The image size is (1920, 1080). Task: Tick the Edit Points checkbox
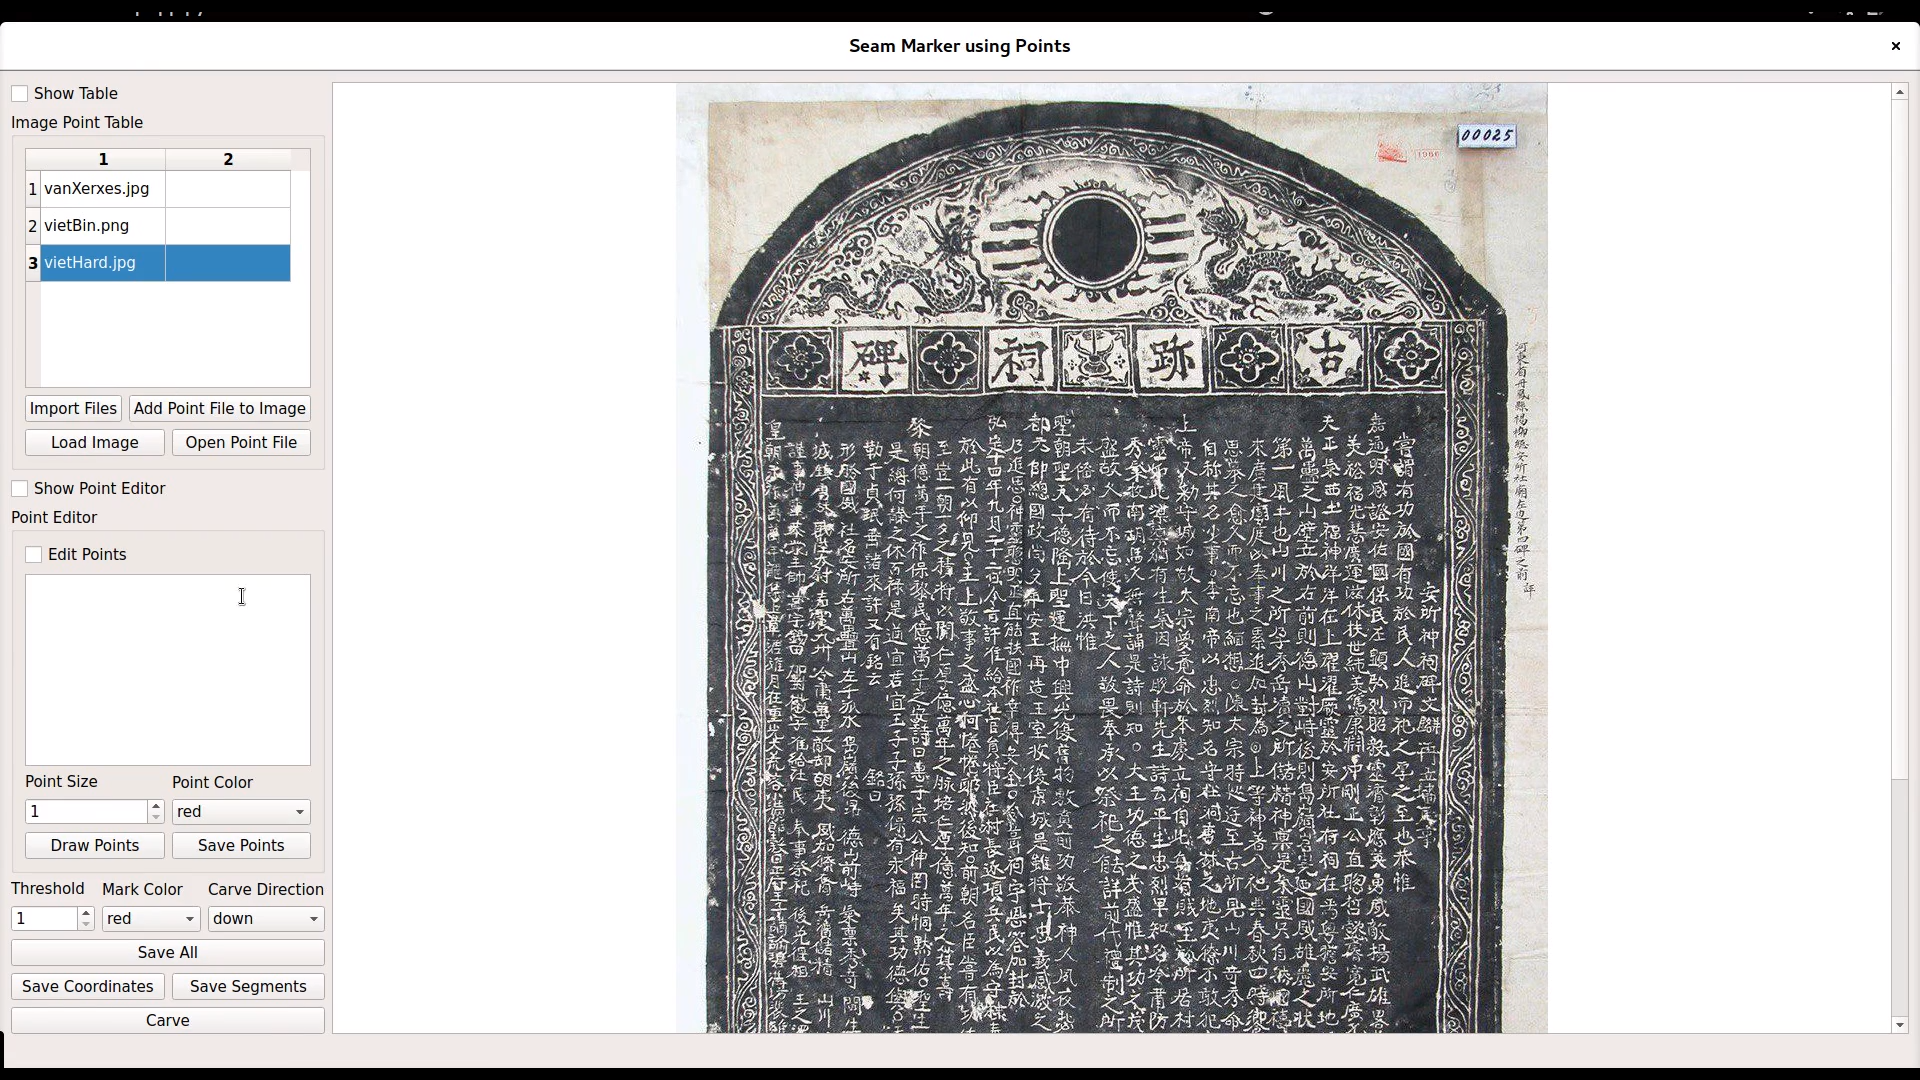34,555
